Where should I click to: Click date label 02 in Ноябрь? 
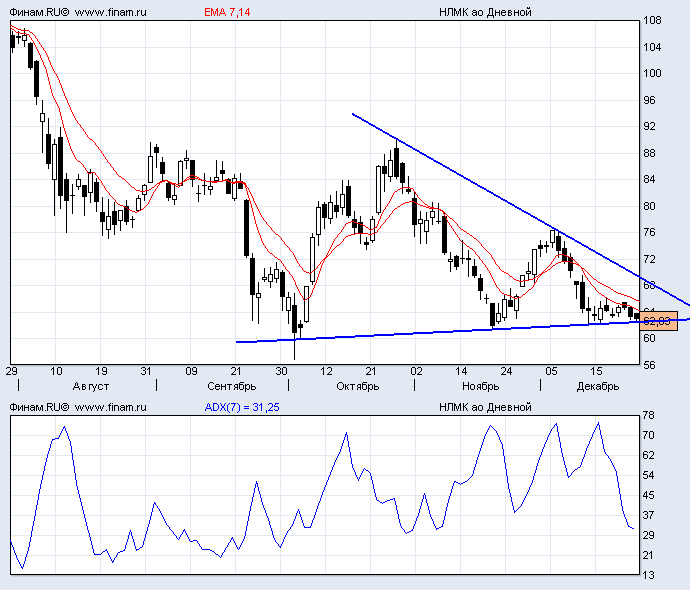point(416,371)
